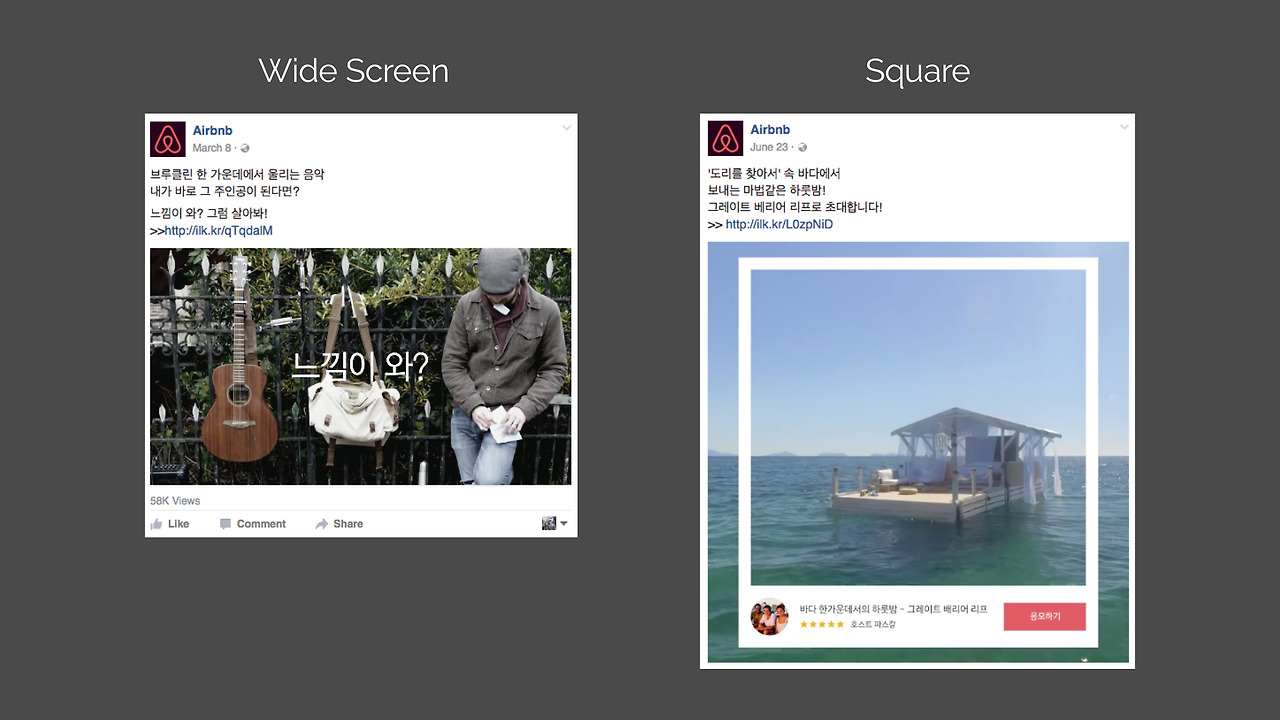Click the public globe icon beside June 23

(x=802, y=148)
